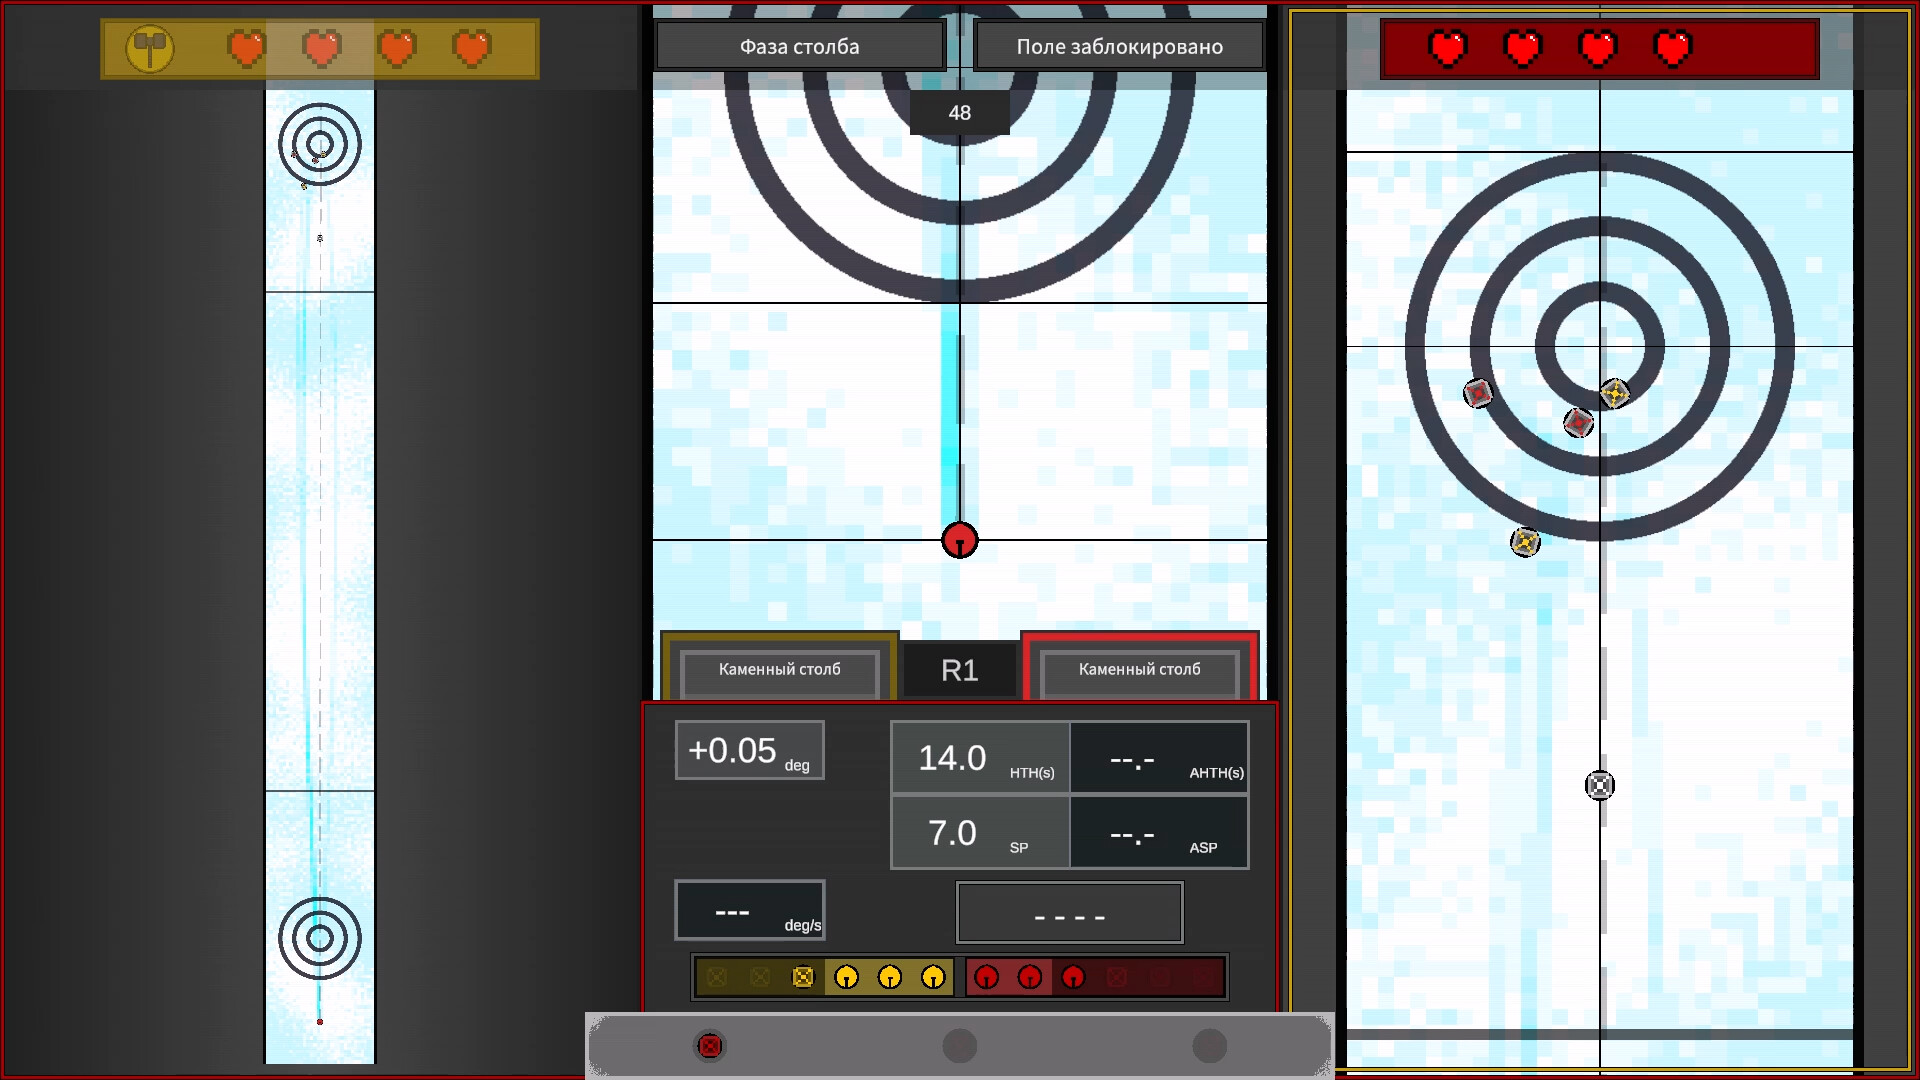Viewport: 1920px width, 1080px height.
Task: Click the Поле заблокировано button
Action: [1119, 46]
